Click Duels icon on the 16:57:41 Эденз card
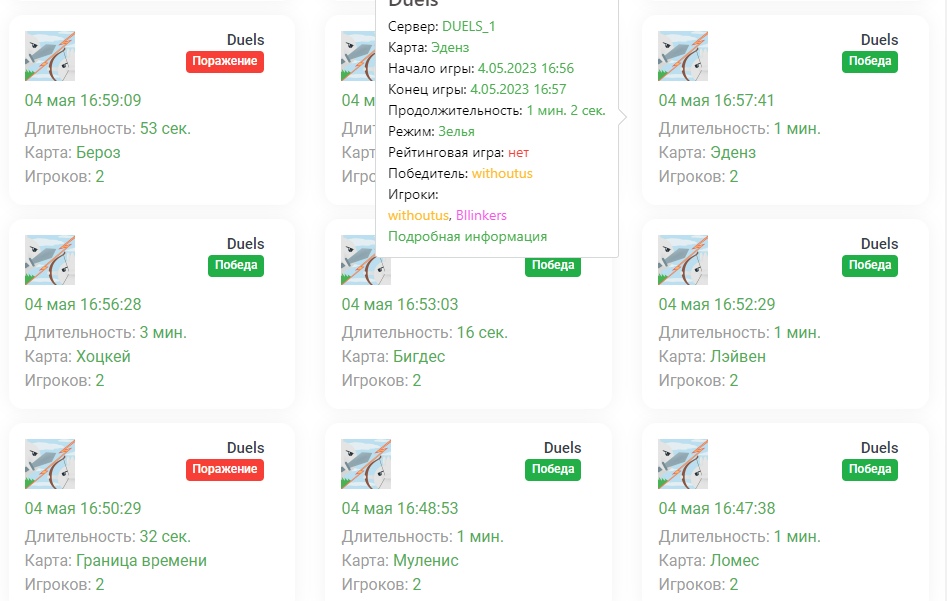Screen dimensions: 947x601 click(x=683, y=56)
